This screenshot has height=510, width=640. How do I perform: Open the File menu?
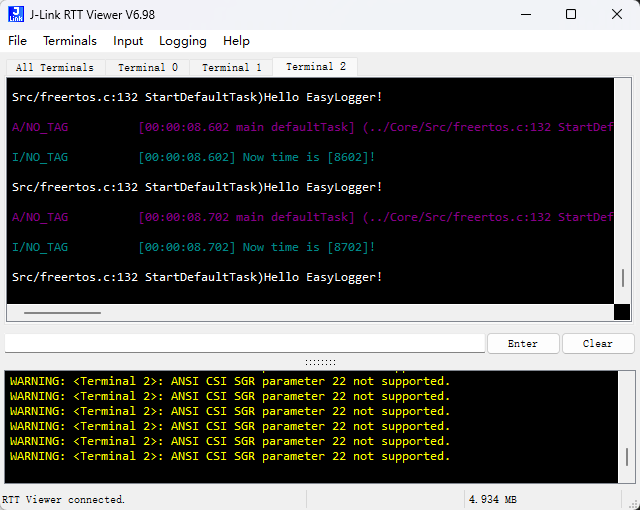[18, 41]
